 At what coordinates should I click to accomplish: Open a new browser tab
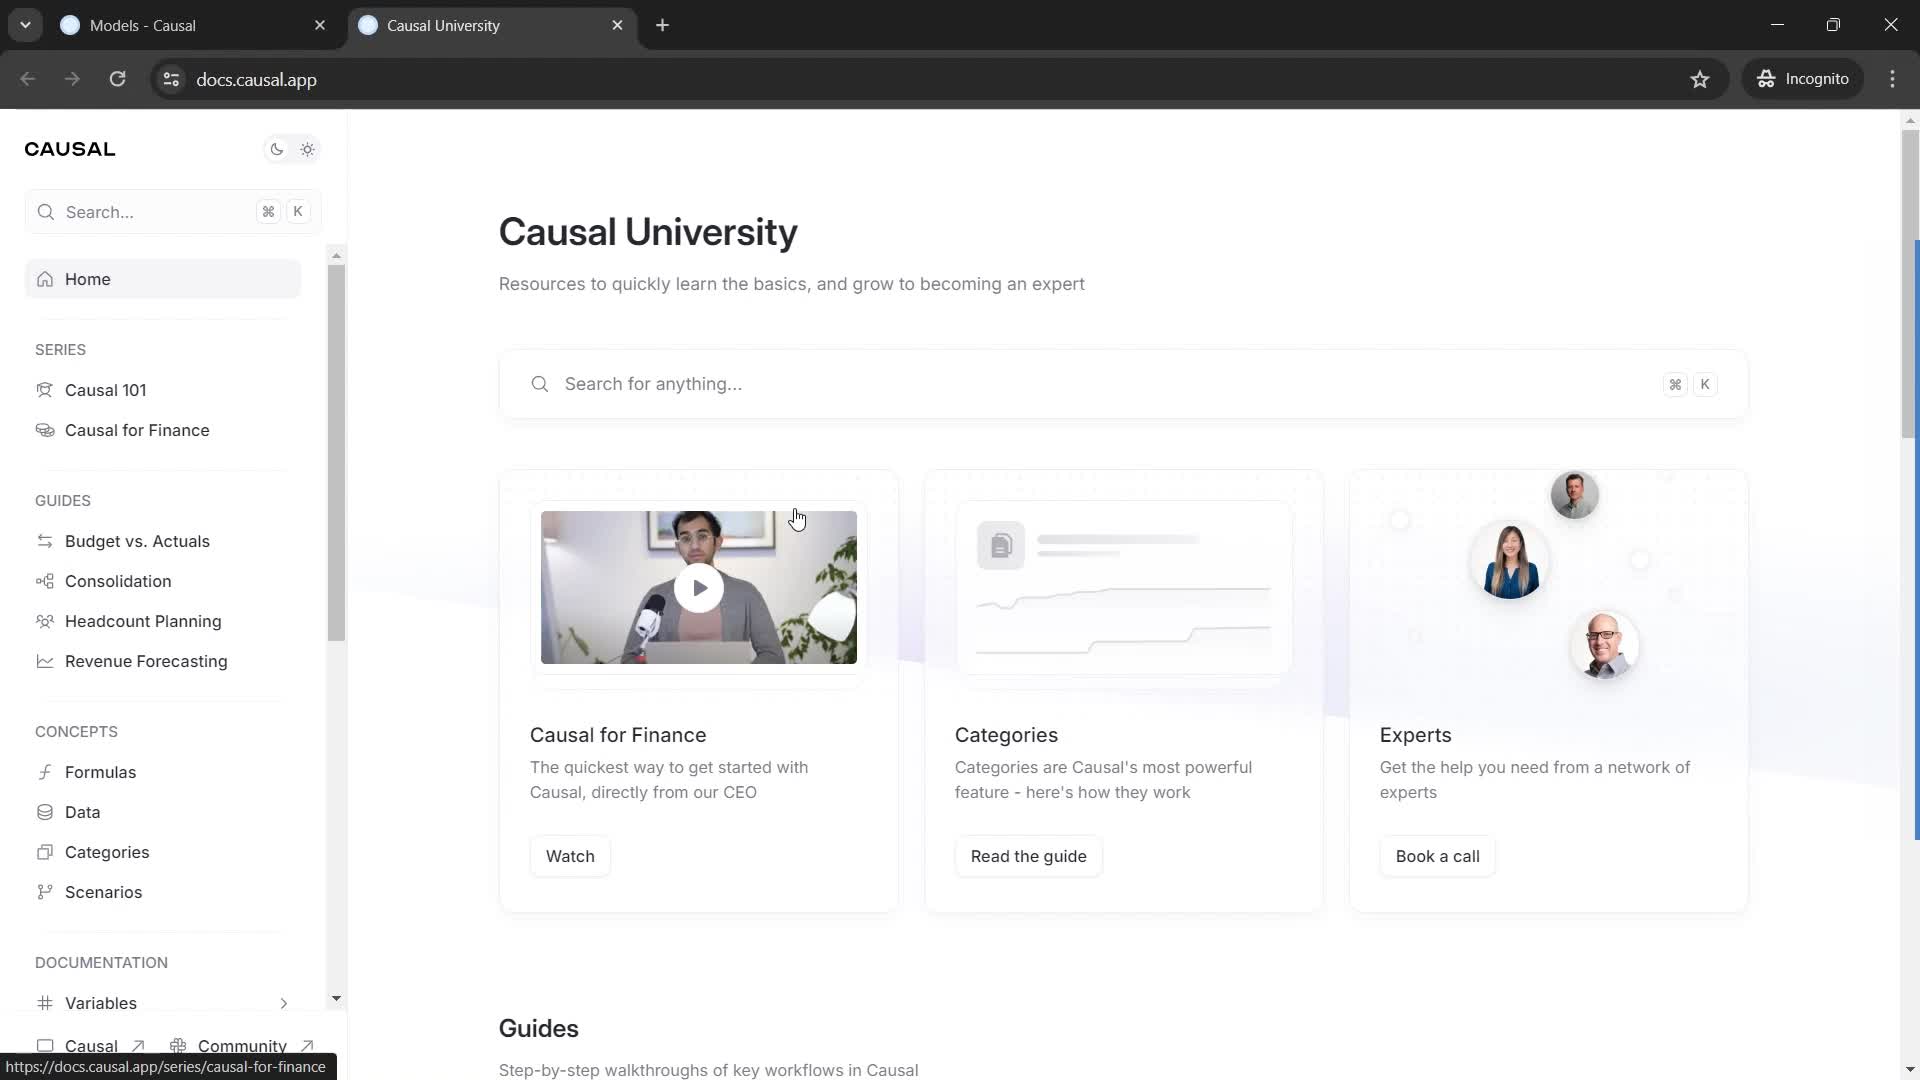pyautogui.click(x=663, y=25)
